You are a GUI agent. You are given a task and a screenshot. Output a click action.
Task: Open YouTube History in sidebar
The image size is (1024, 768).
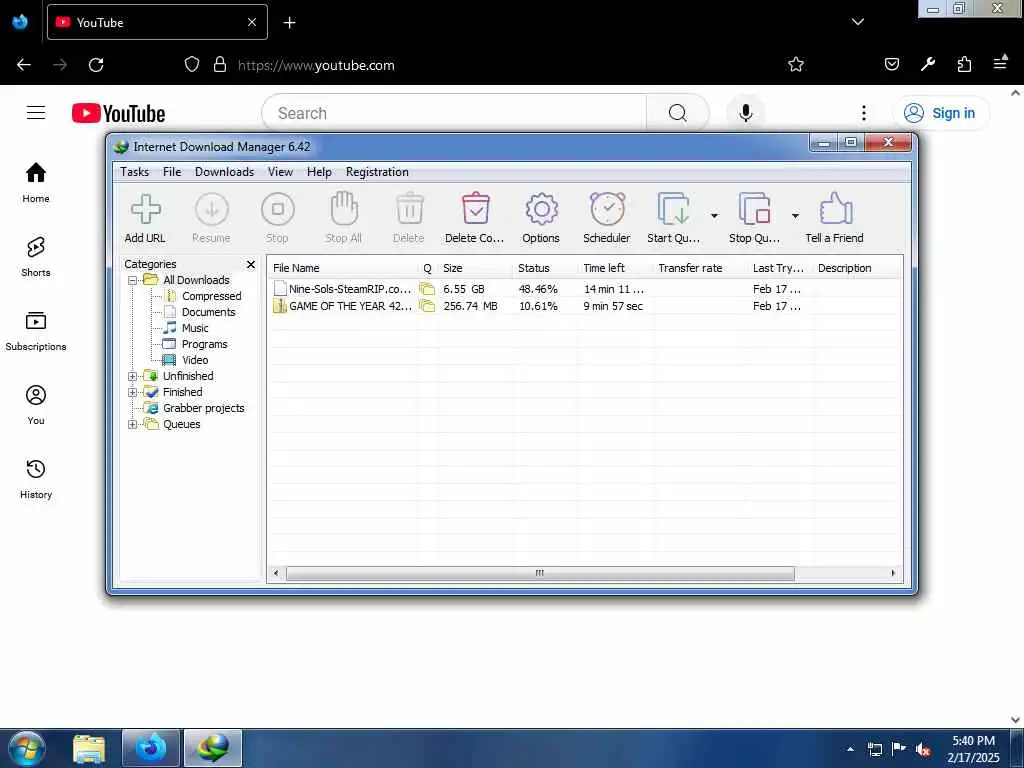tap(36, 479)
